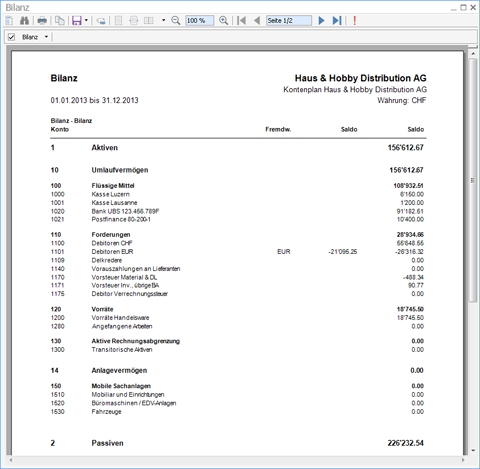Click the 'Vorsteuer Inv., übrige BA' row
The height and width of the screenshot is (469, 480).
click(x=237, y=285)
